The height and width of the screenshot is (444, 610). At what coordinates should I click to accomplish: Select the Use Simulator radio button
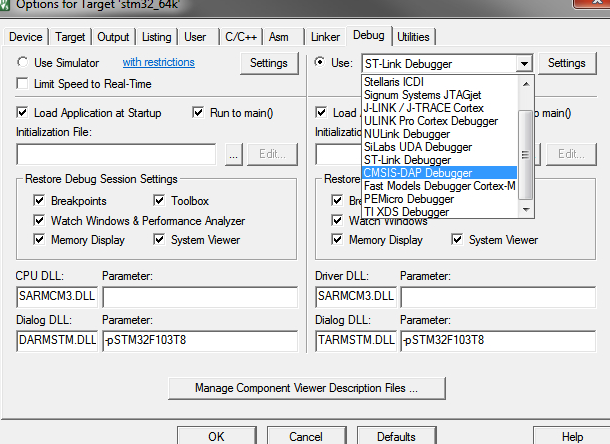coord(23,62)
